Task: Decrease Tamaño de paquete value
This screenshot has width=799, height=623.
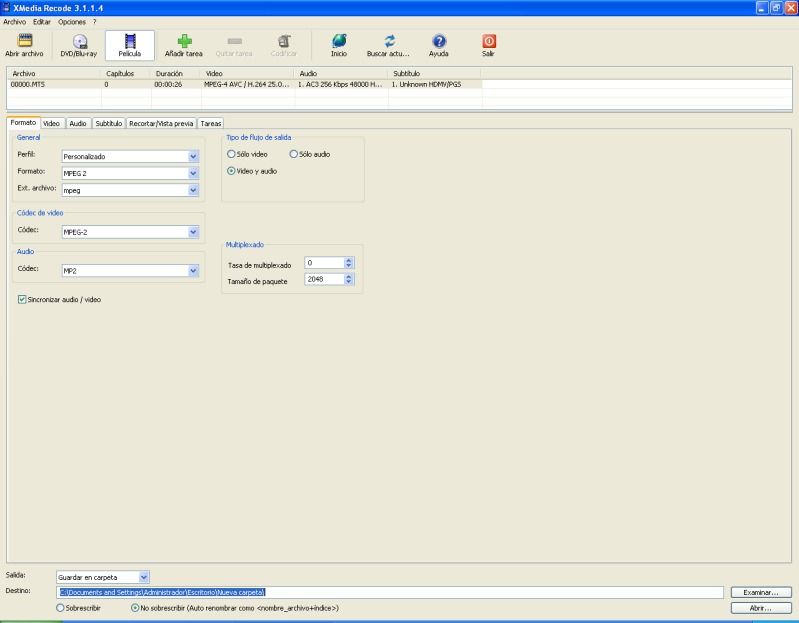Action: pos(349,282)
